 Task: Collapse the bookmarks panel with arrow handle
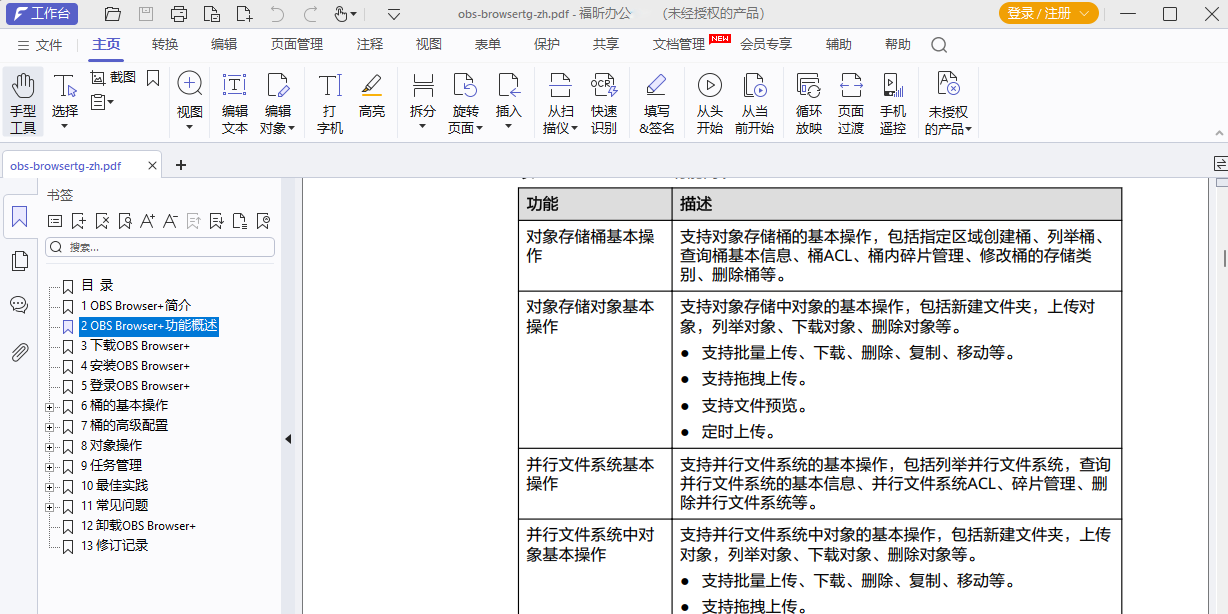[x=288, y=438]
